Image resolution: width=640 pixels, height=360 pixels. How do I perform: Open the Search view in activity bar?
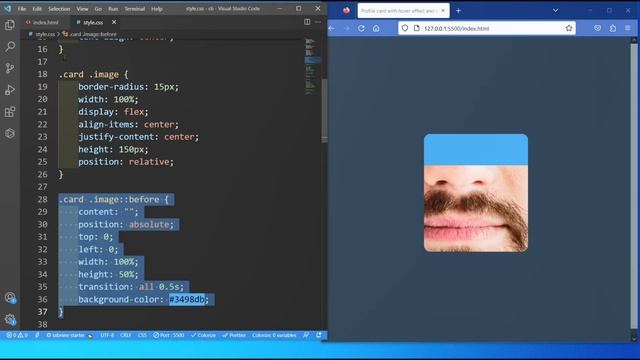click(10, 47)
